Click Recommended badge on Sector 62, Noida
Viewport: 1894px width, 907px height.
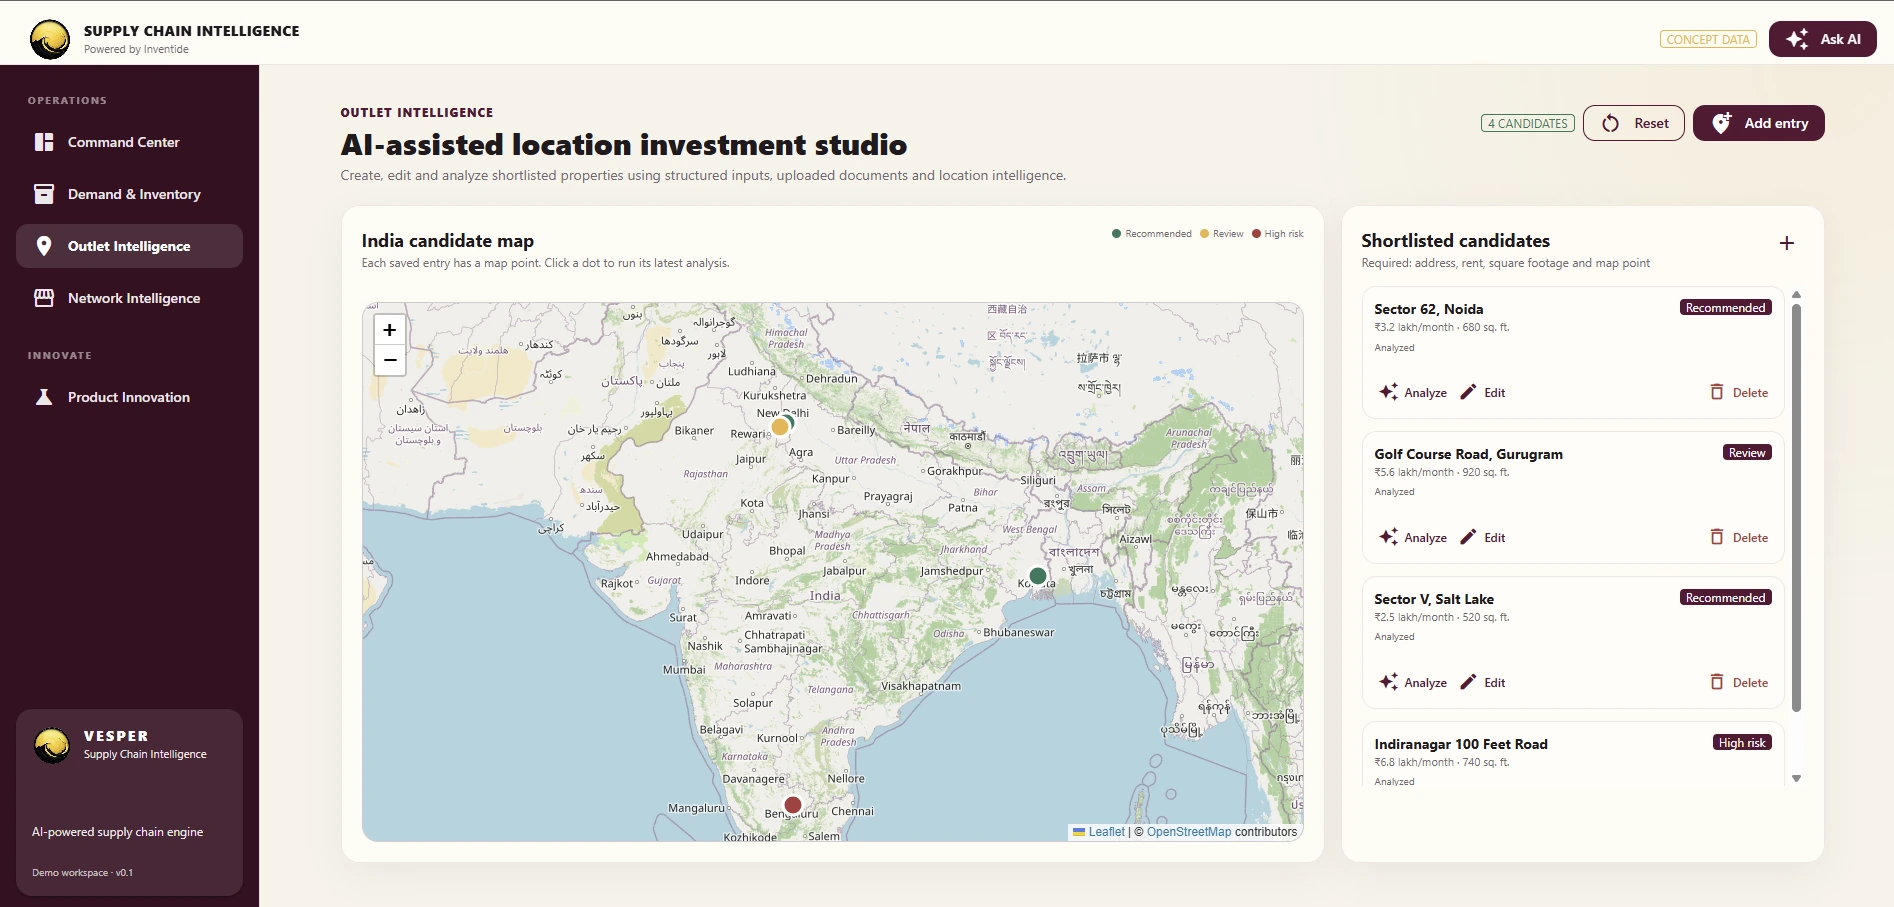tap(1726, 307)
